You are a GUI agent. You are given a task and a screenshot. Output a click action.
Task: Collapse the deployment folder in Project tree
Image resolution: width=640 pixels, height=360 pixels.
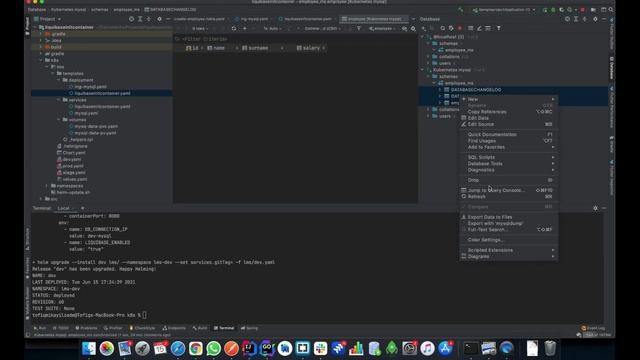tap(59, 80)
